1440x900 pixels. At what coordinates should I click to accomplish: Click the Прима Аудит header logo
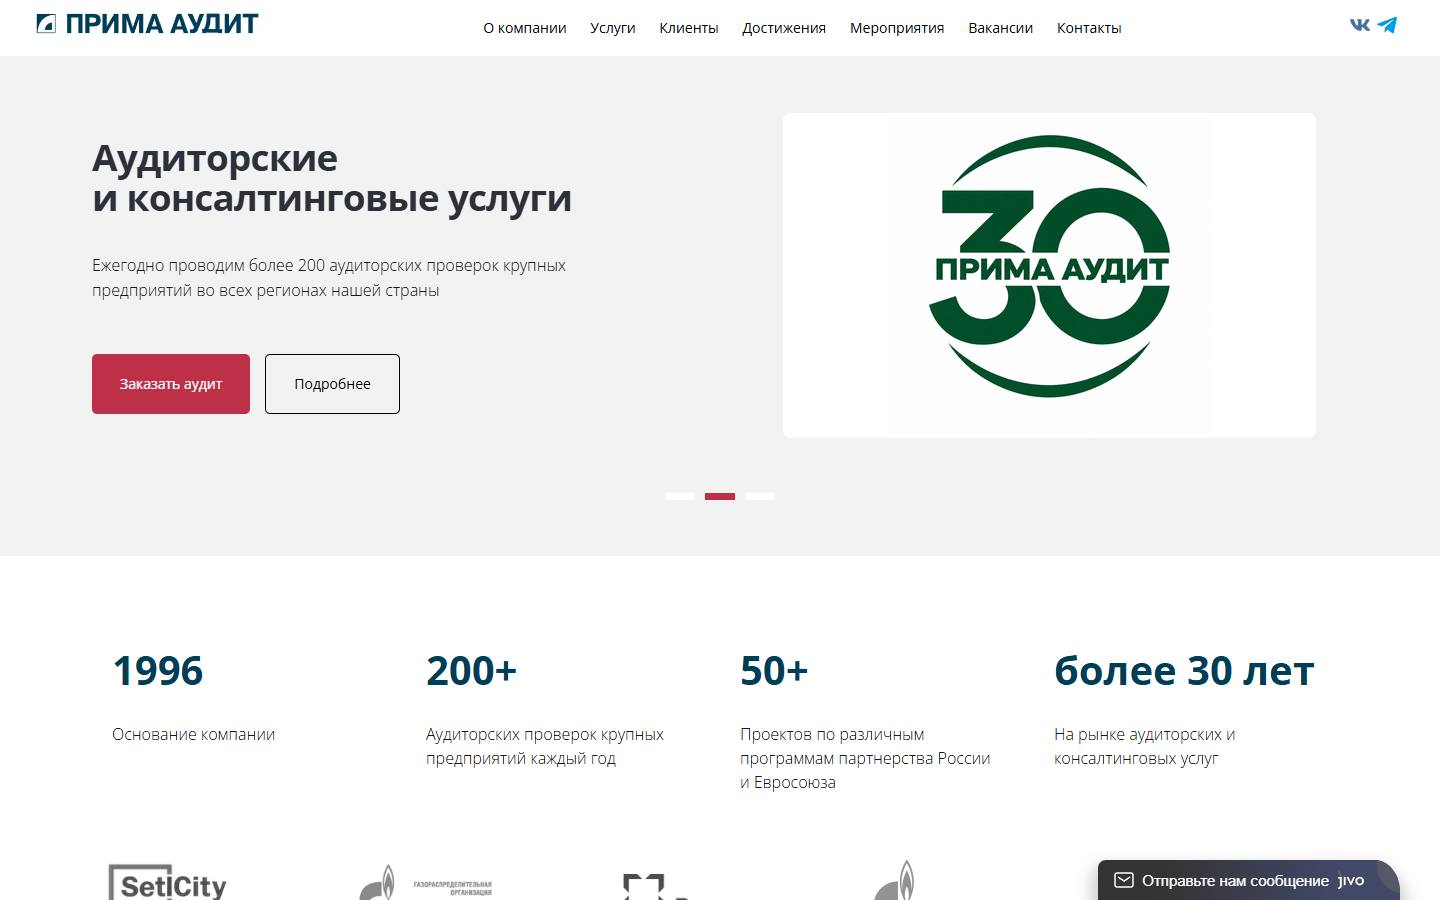click(x=147, y=24)
